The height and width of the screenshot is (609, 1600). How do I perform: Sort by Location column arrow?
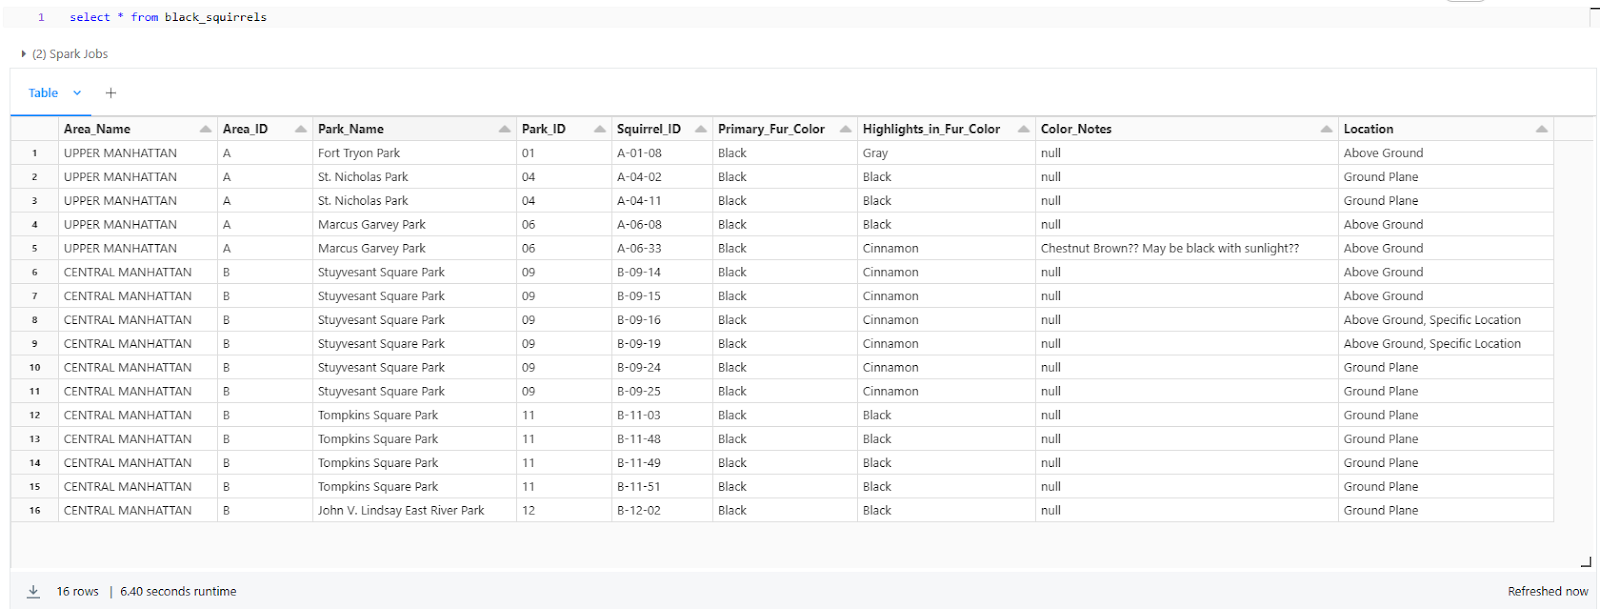point(1542,129)
